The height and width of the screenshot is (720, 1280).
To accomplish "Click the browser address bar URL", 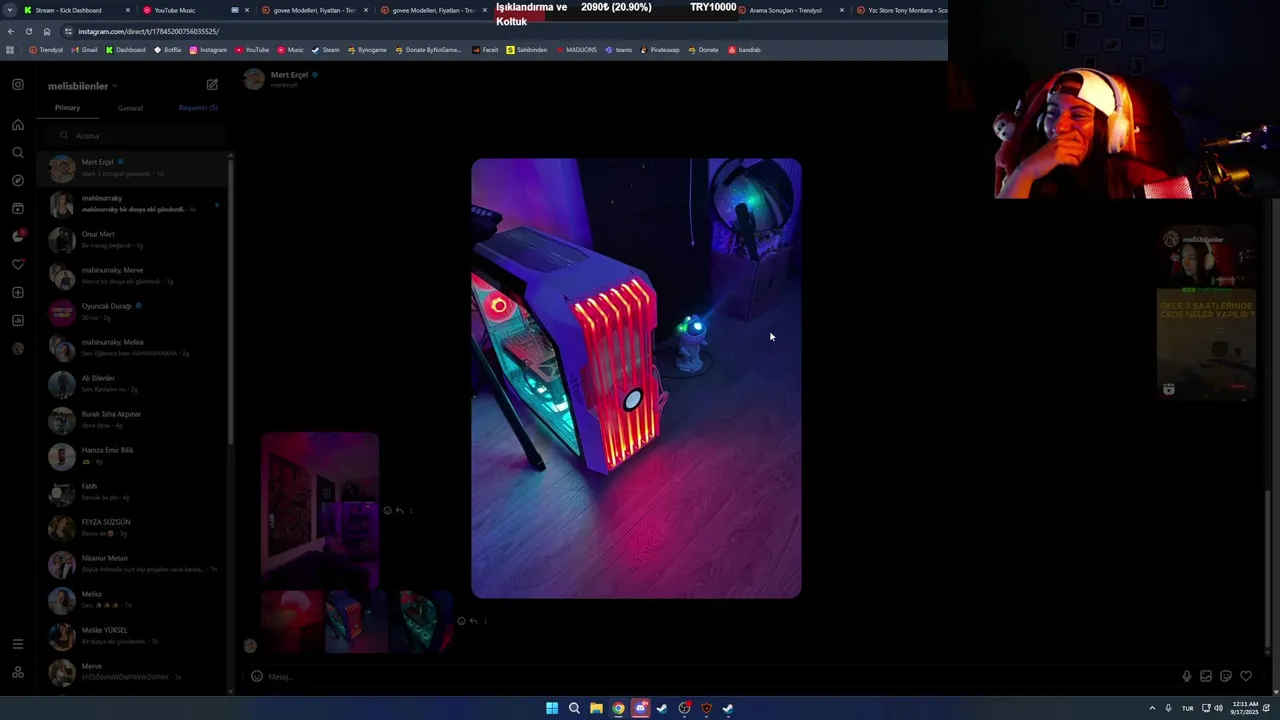I will pos(148,31).
